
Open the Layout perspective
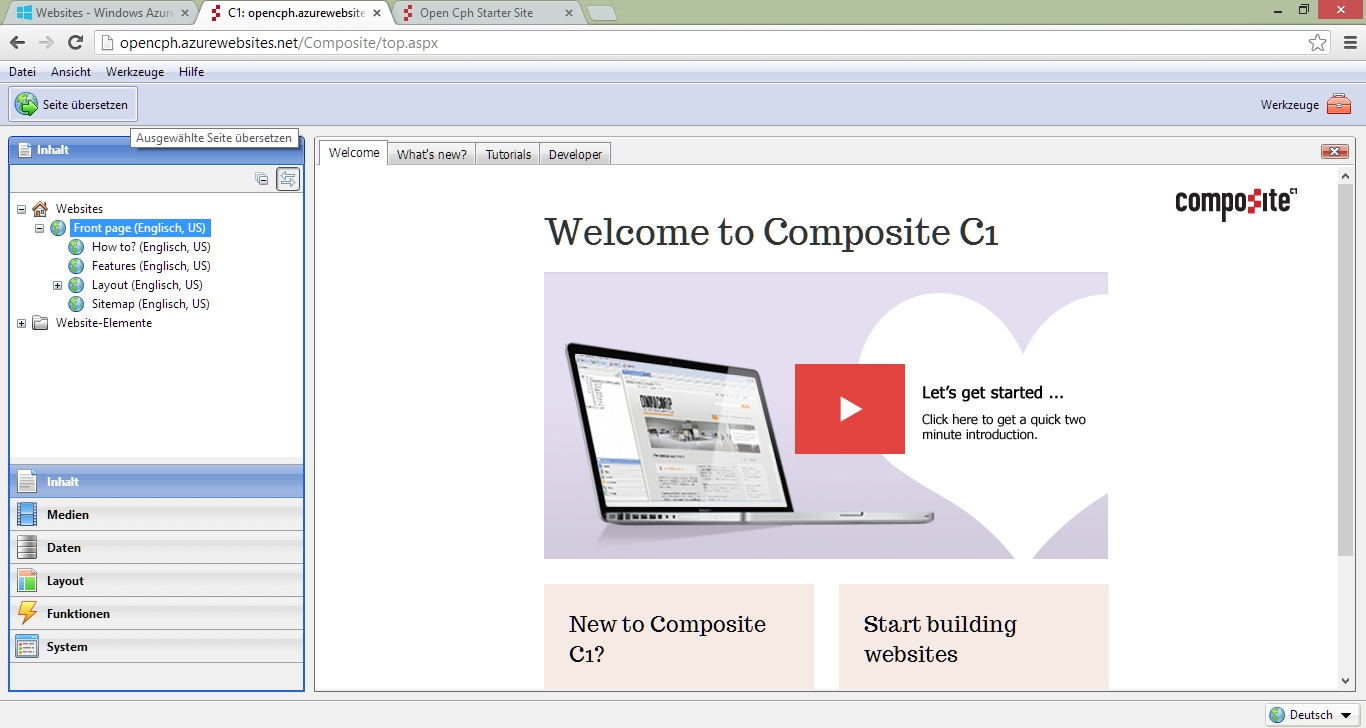coord(64,581)
